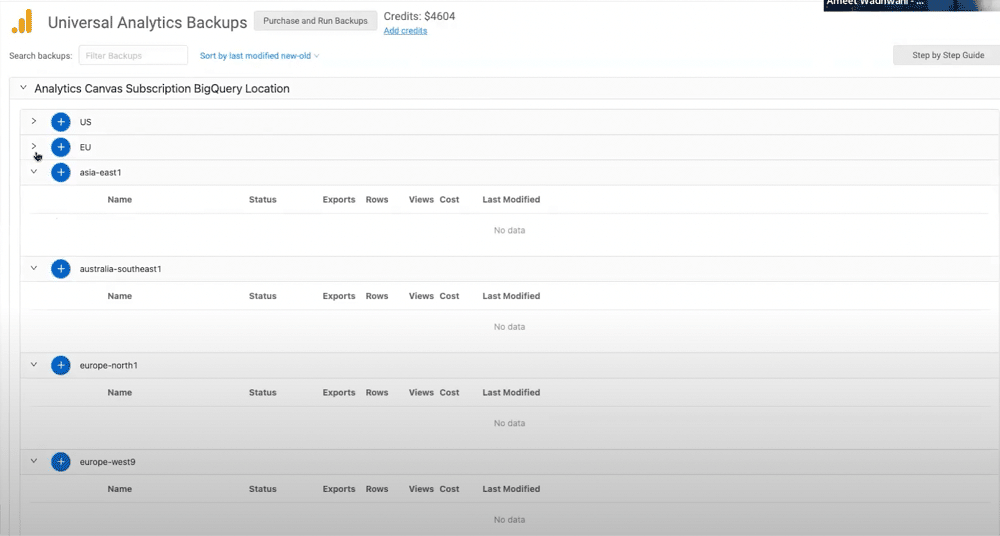Screen dimensions: 1000x536
Task: Click Exports column header in europe-west9
Action: (x=339, y=489)
